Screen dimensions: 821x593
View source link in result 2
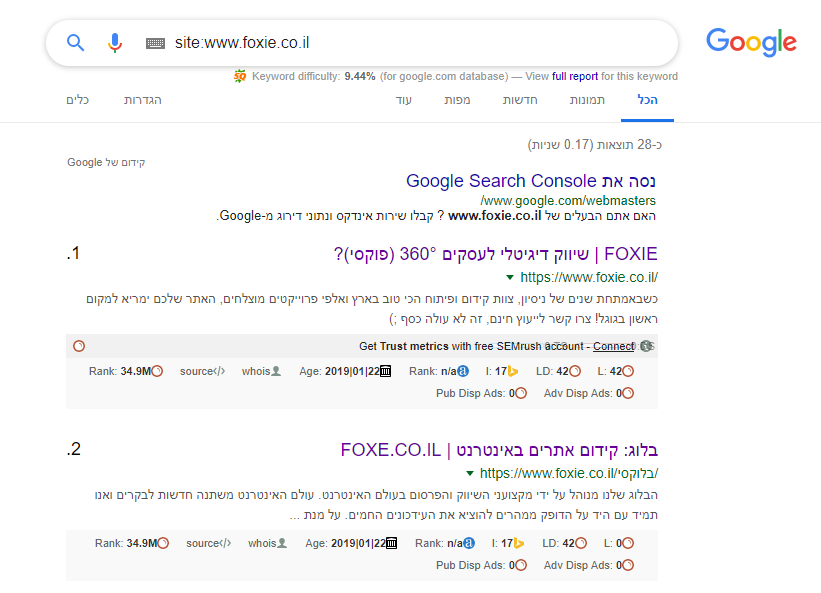pos(208,543)
